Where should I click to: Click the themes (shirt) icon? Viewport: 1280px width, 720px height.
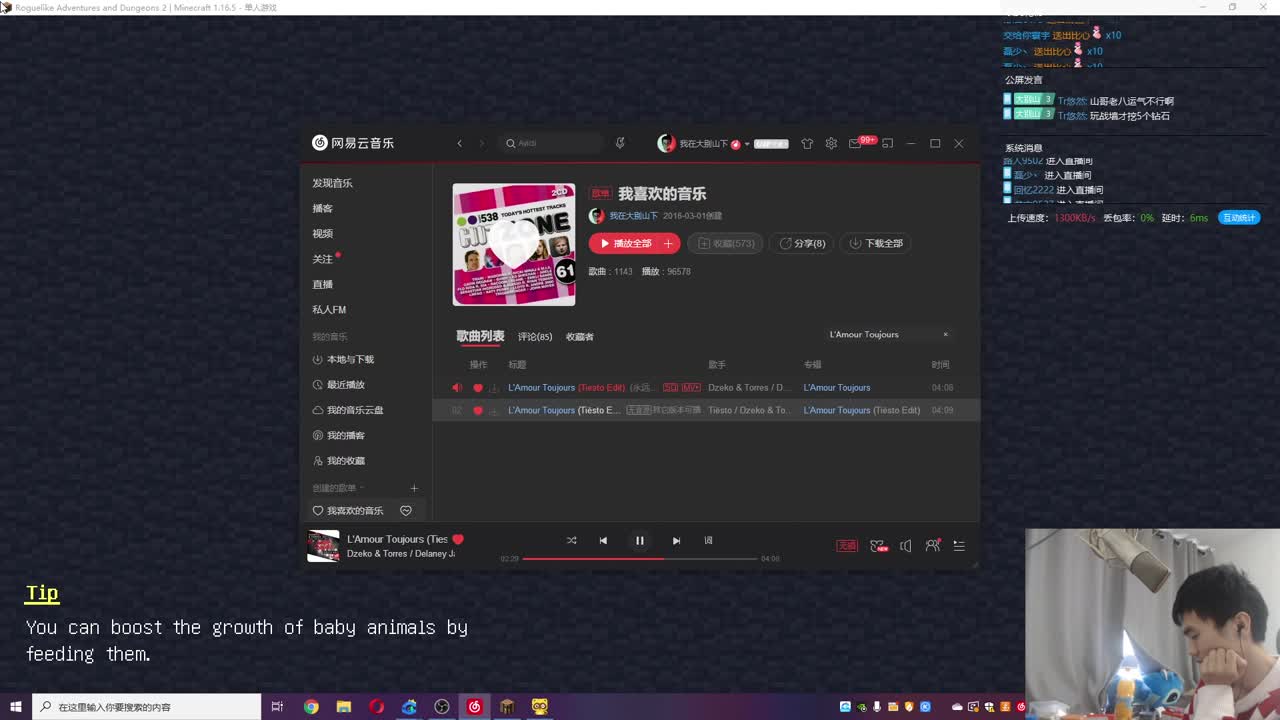coord(807,143)
